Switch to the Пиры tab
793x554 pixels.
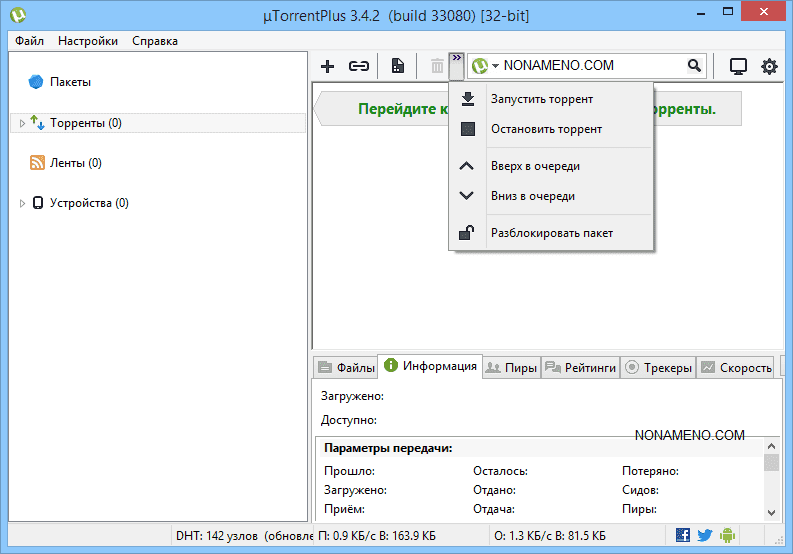(511, 367)
